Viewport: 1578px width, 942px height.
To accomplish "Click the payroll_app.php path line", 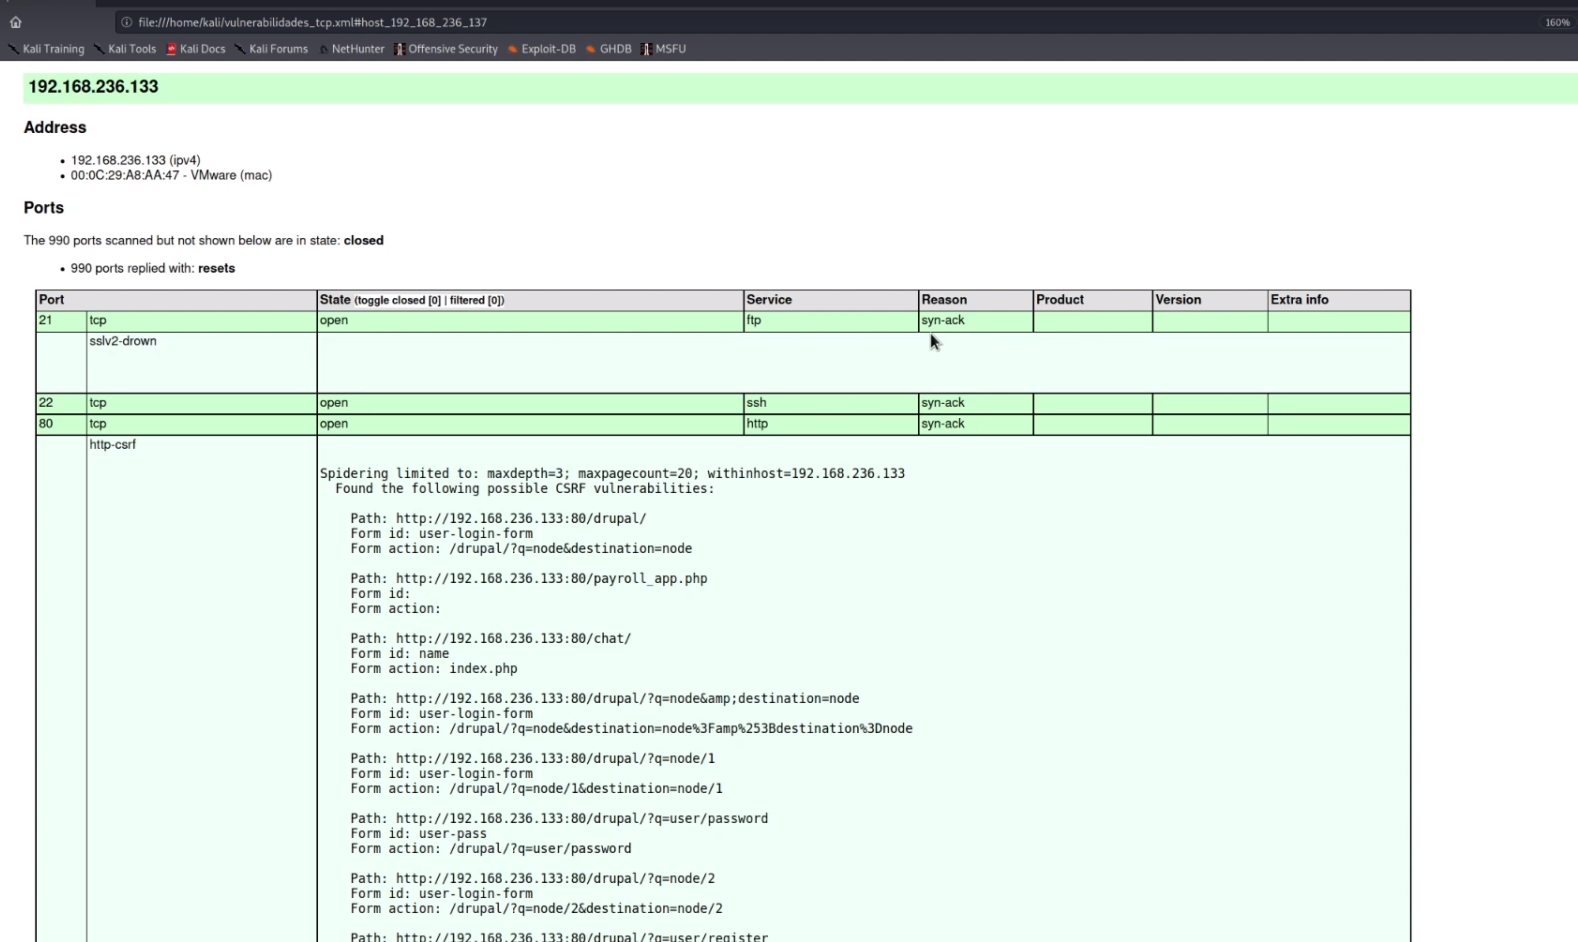I will [529, 579].
